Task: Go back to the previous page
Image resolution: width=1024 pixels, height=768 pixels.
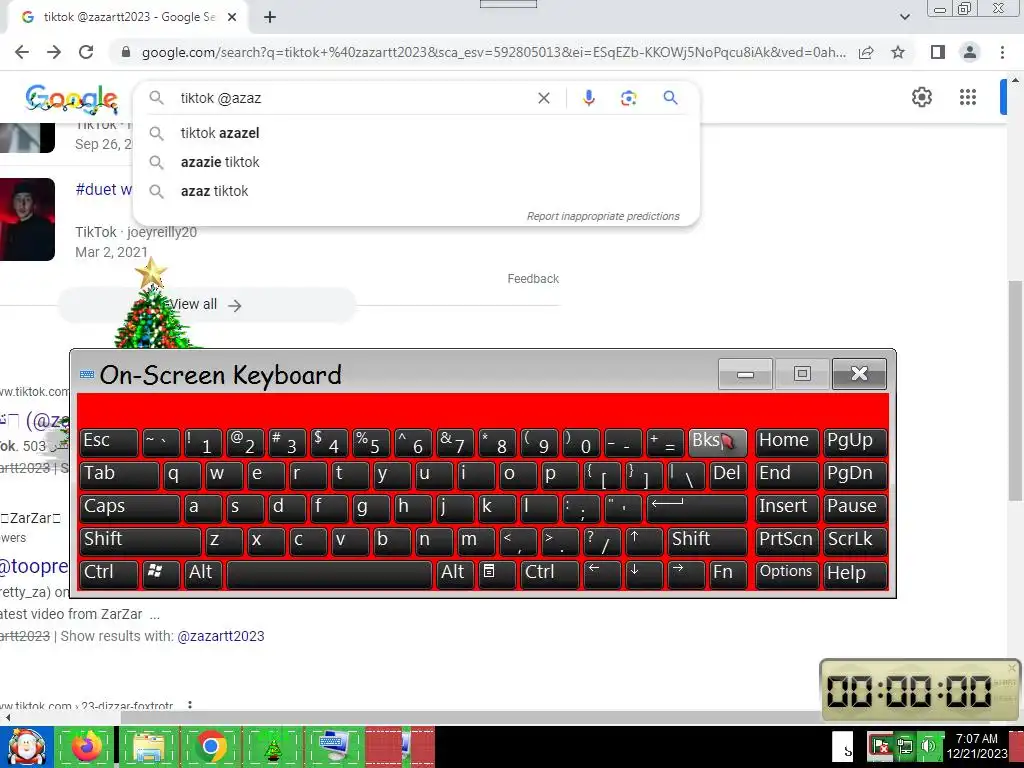Action: (x=22, y=52)
